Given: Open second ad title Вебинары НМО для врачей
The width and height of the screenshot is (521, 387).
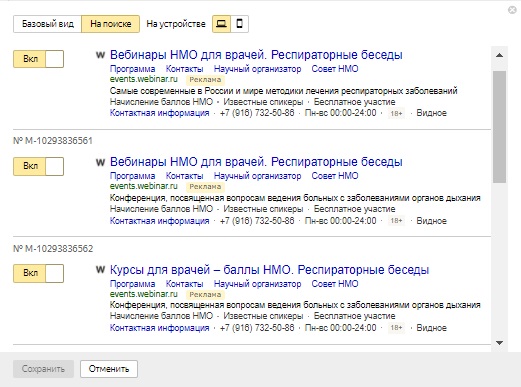Looking at the screenshot, I should tap(256, 162).
